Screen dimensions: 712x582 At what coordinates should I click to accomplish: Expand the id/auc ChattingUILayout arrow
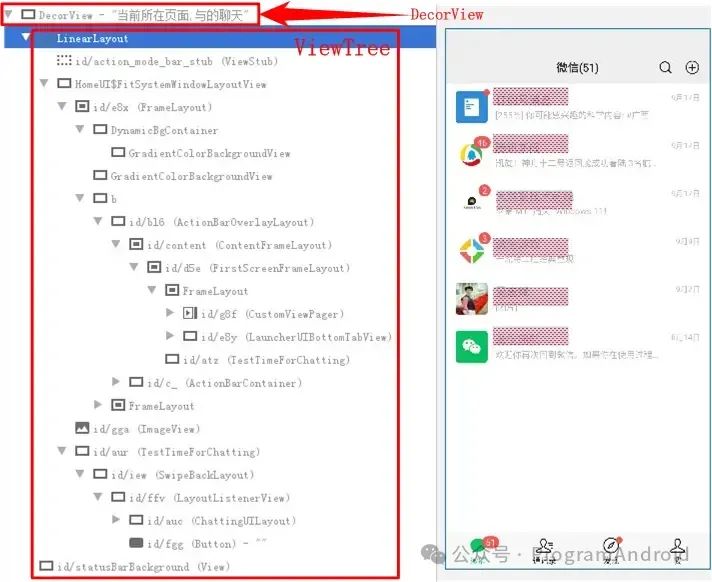[116, 519]
